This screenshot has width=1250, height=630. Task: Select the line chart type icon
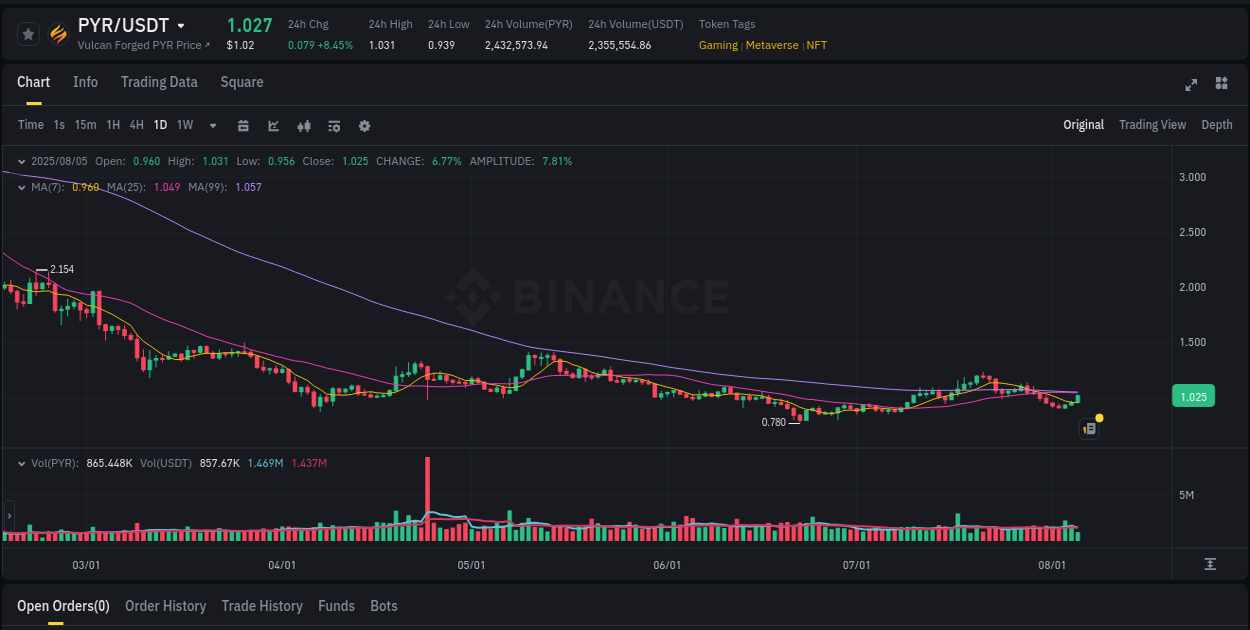click(273, 126)
